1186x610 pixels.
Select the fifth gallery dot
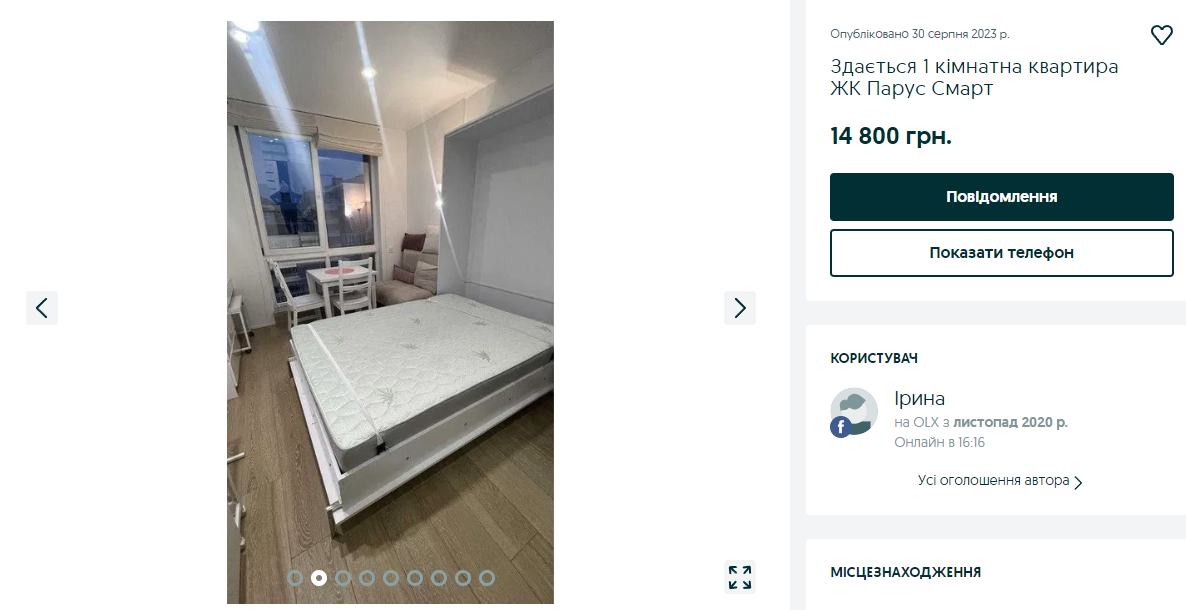click(391, 578)
